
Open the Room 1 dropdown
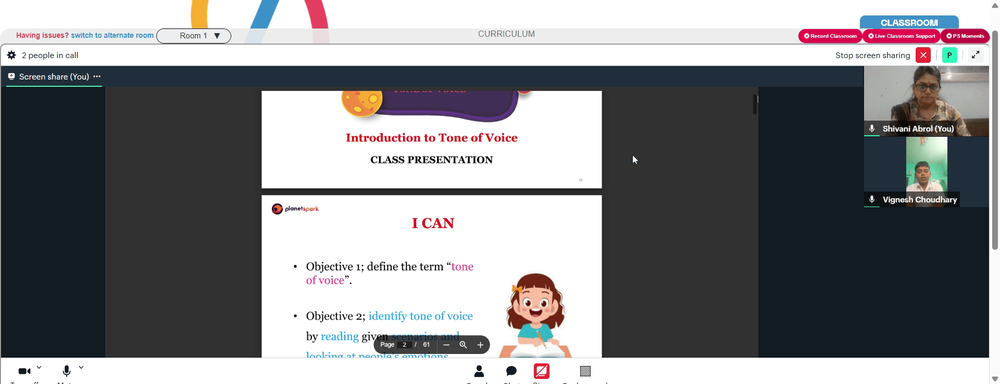[x=194, y=36]
